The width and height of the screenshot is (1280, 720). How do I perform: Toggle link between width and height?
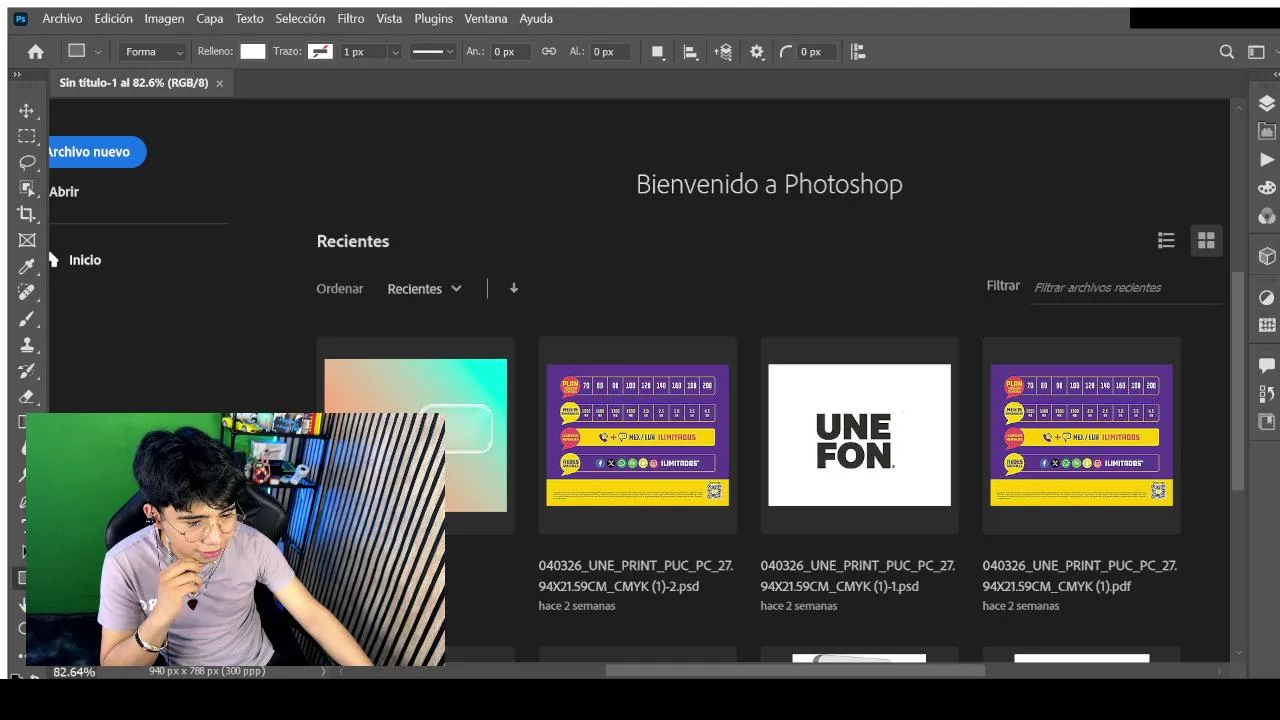[548, 52]
